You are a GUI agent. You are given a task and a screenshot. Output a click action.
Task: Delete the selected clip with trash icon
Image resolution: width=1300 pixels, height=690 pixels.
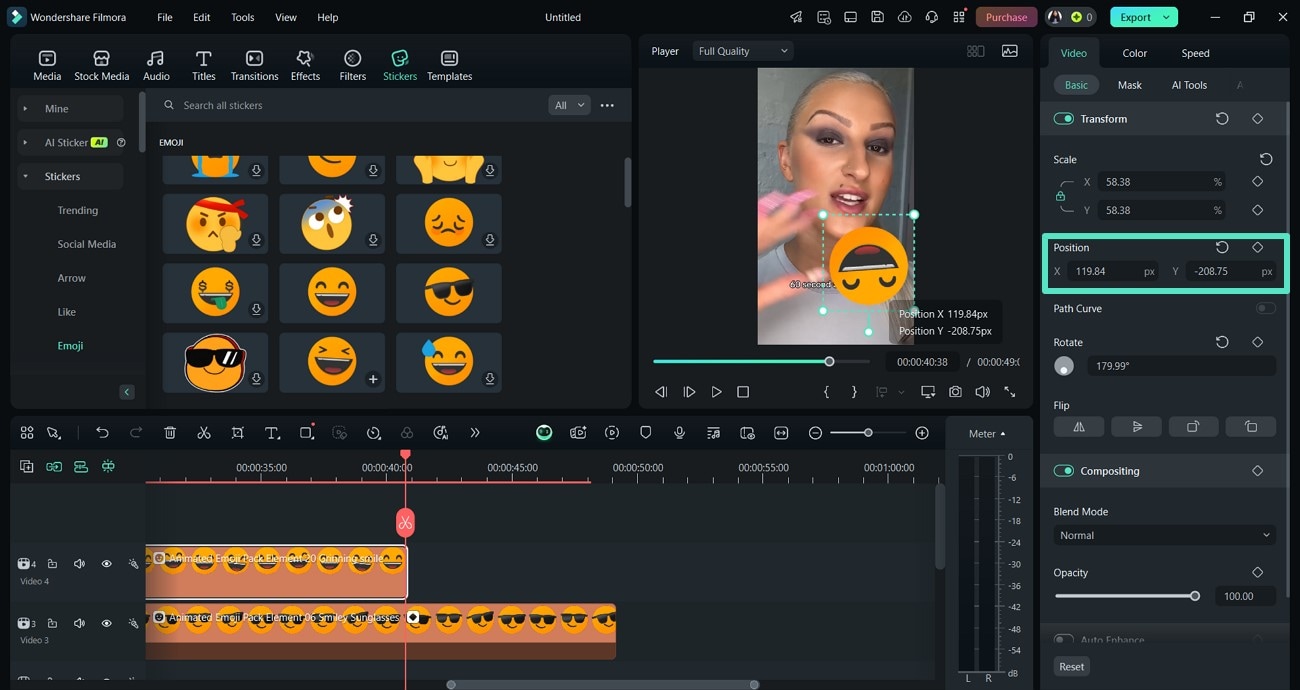pyautogui.click(x=170, y=433)
